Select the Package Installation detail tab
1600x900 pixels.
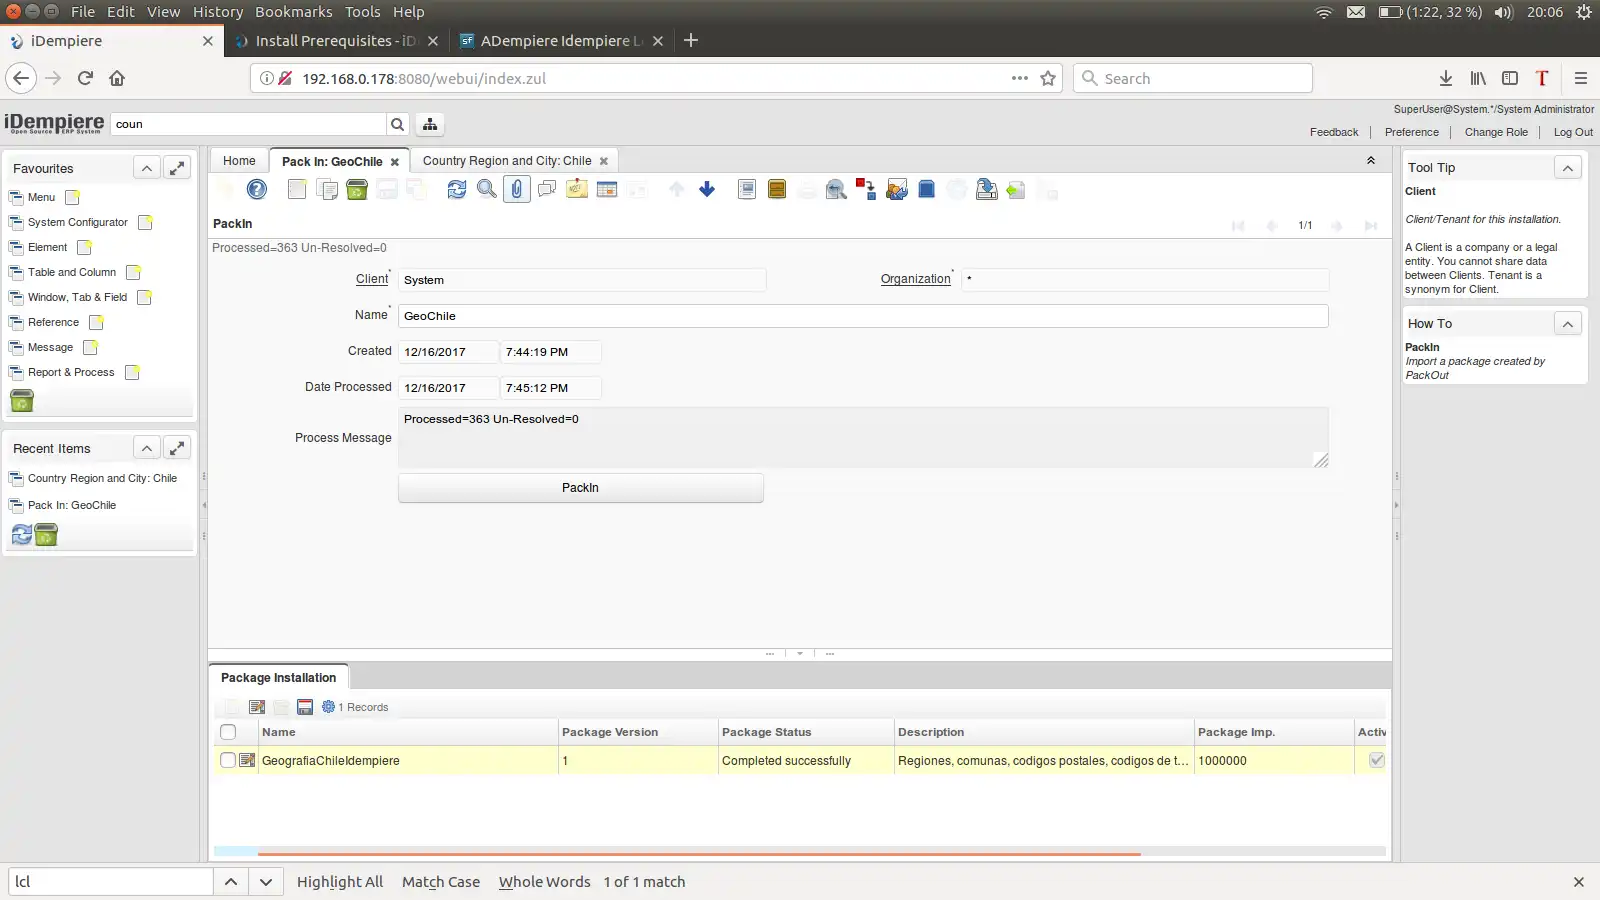click(278, 677)
